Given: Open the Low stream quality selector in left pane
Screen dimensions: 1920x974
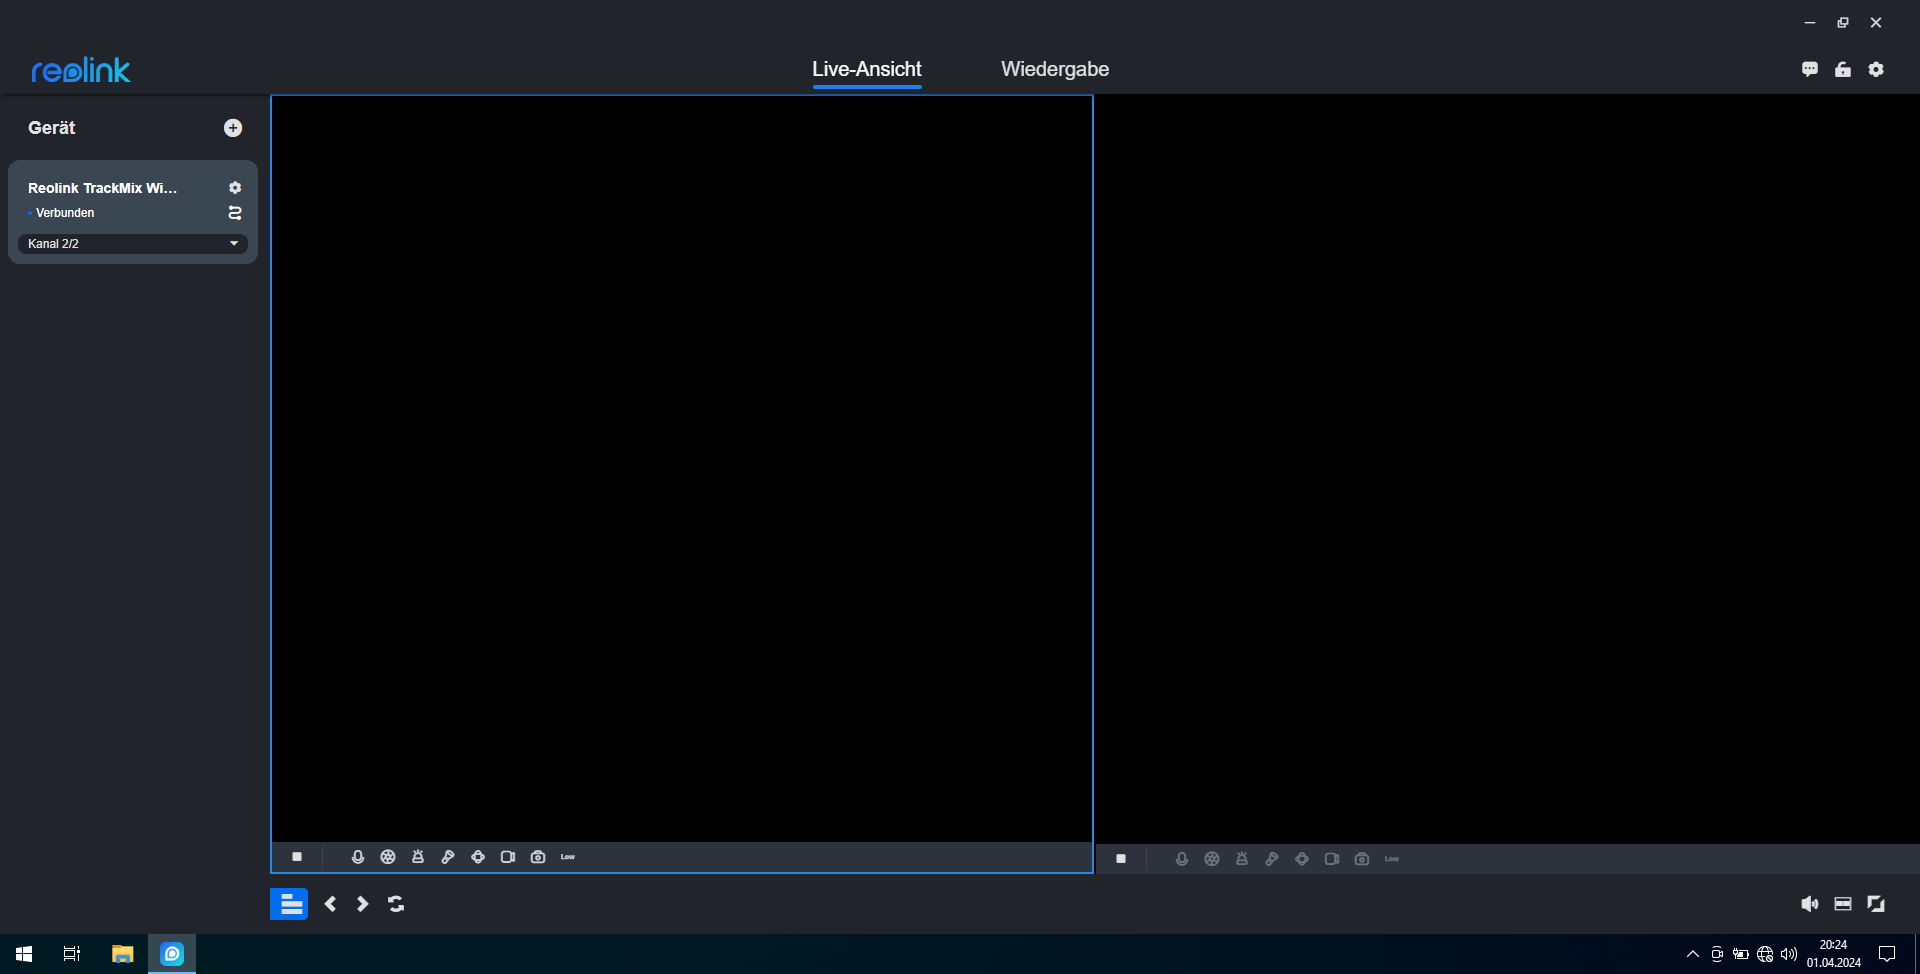Looking at the screenshot, I should (568, 857).
